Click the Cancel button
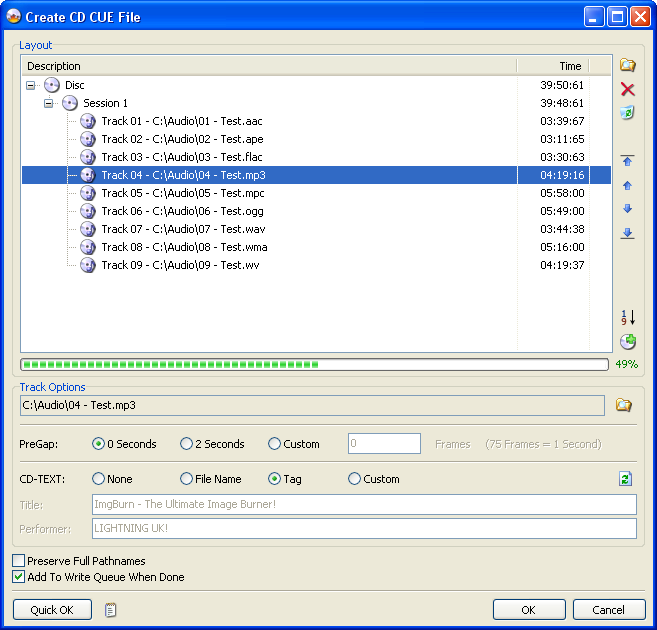 pos(608,609)
